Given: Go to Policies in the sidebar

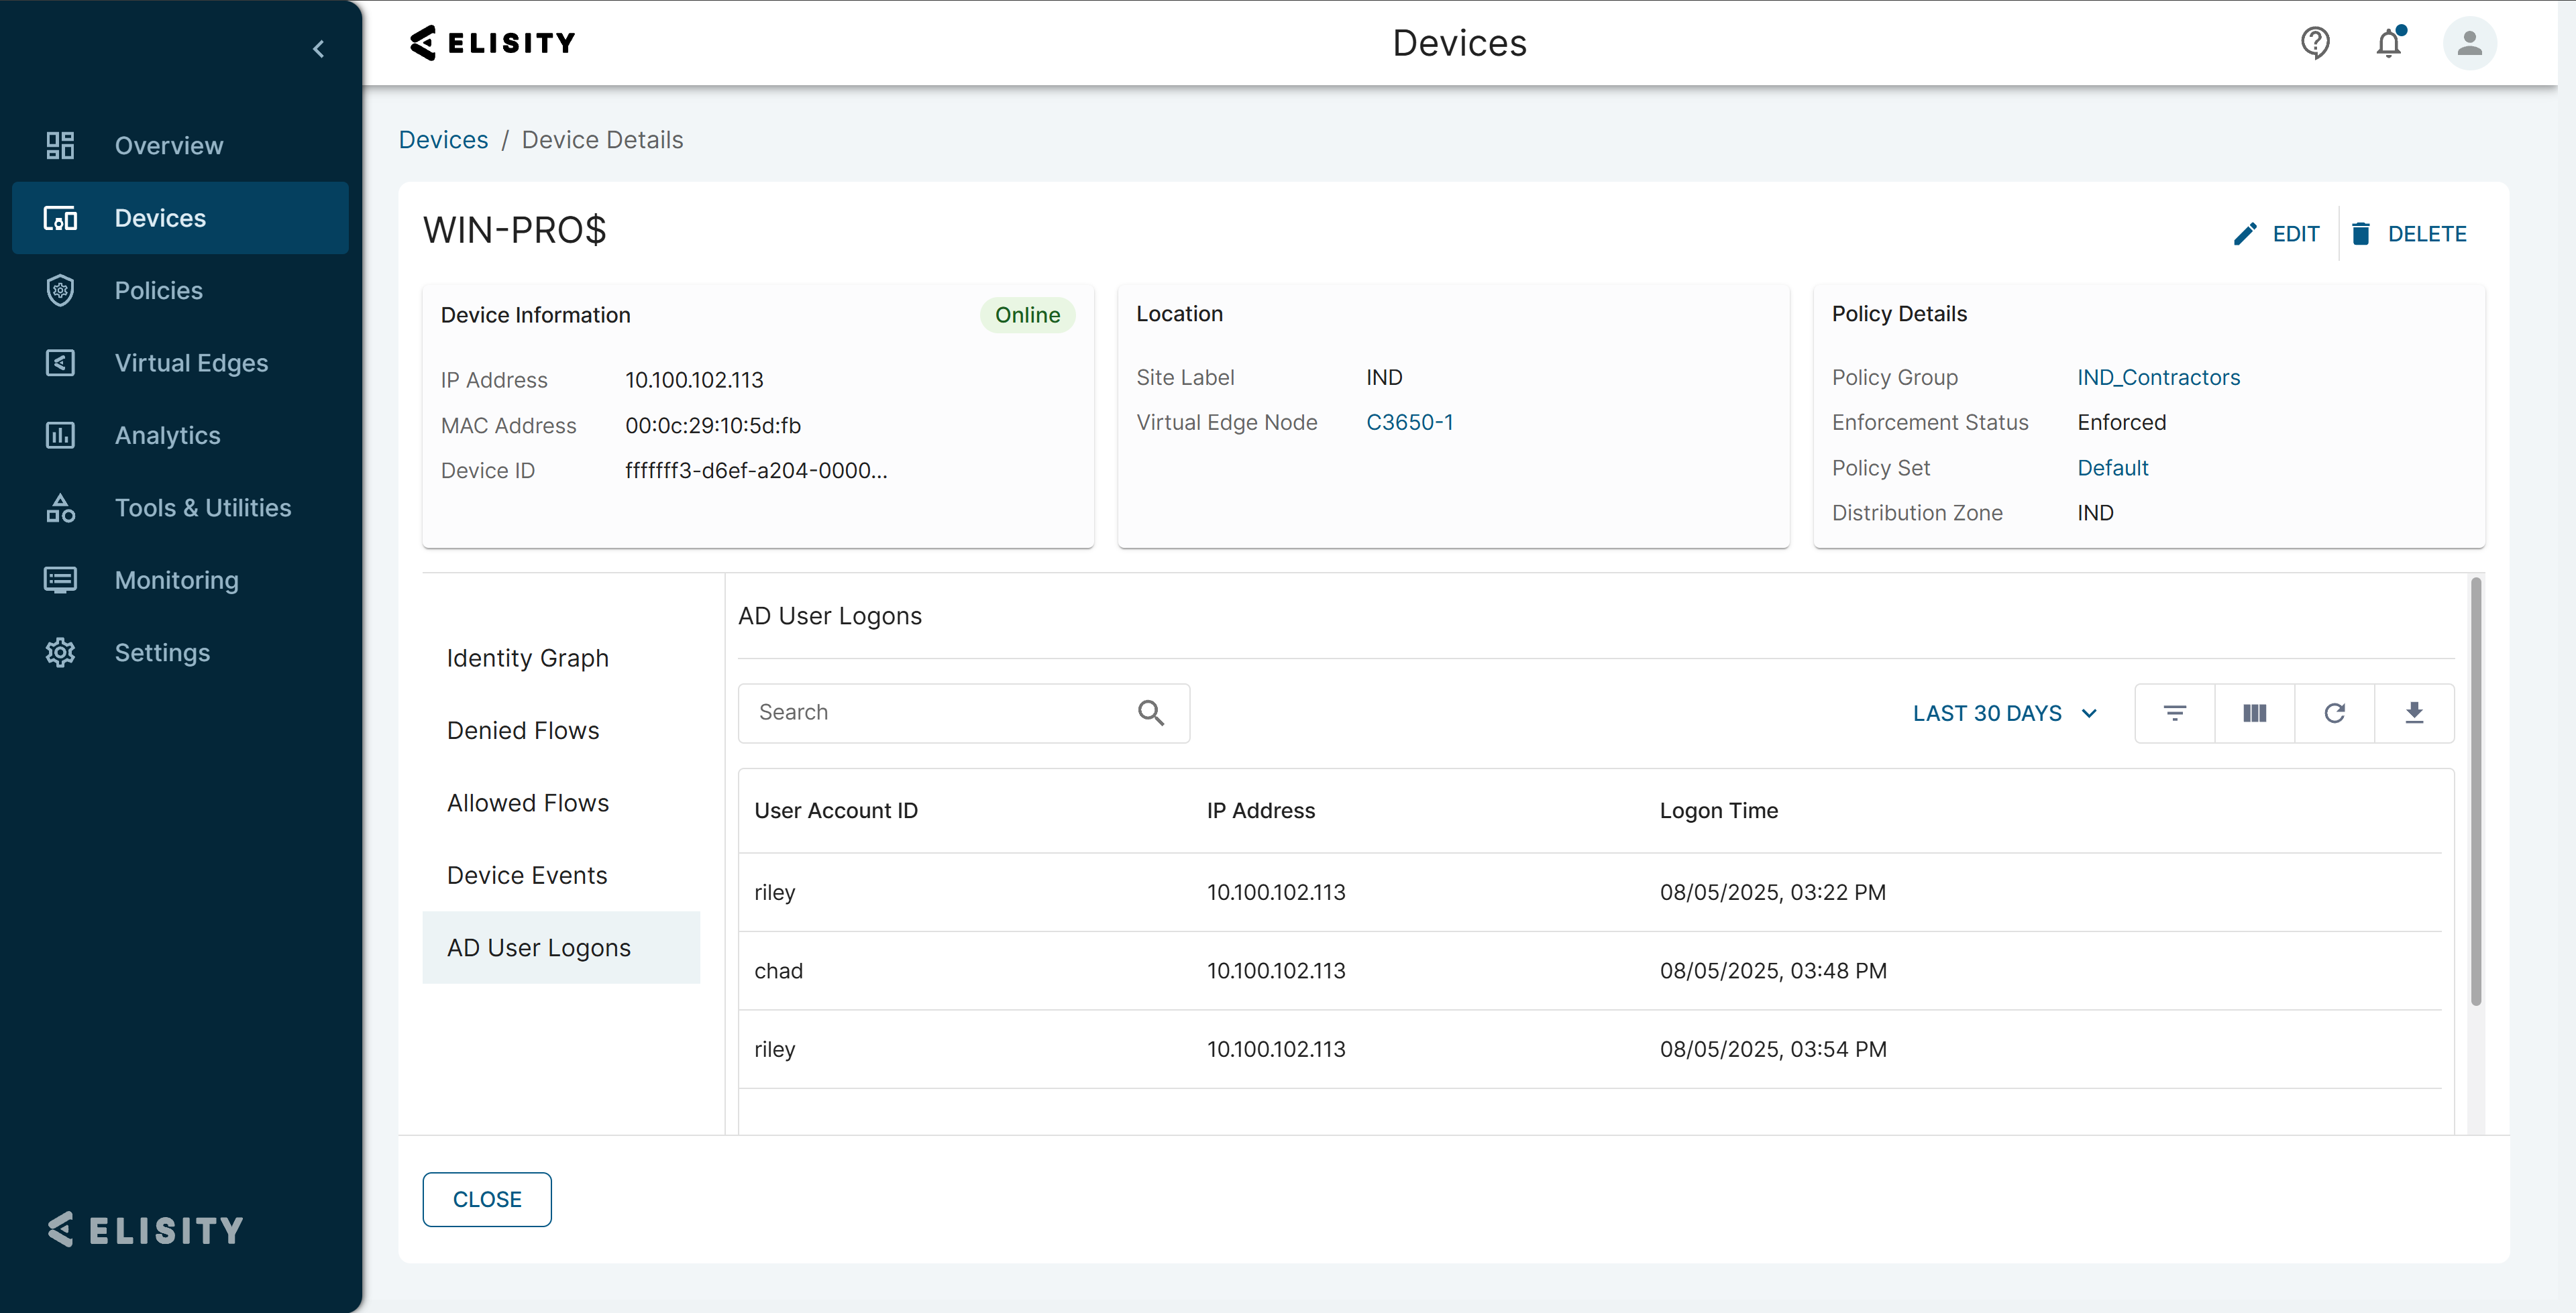Looking at the screenshot, I should click(x=159, y=290).
